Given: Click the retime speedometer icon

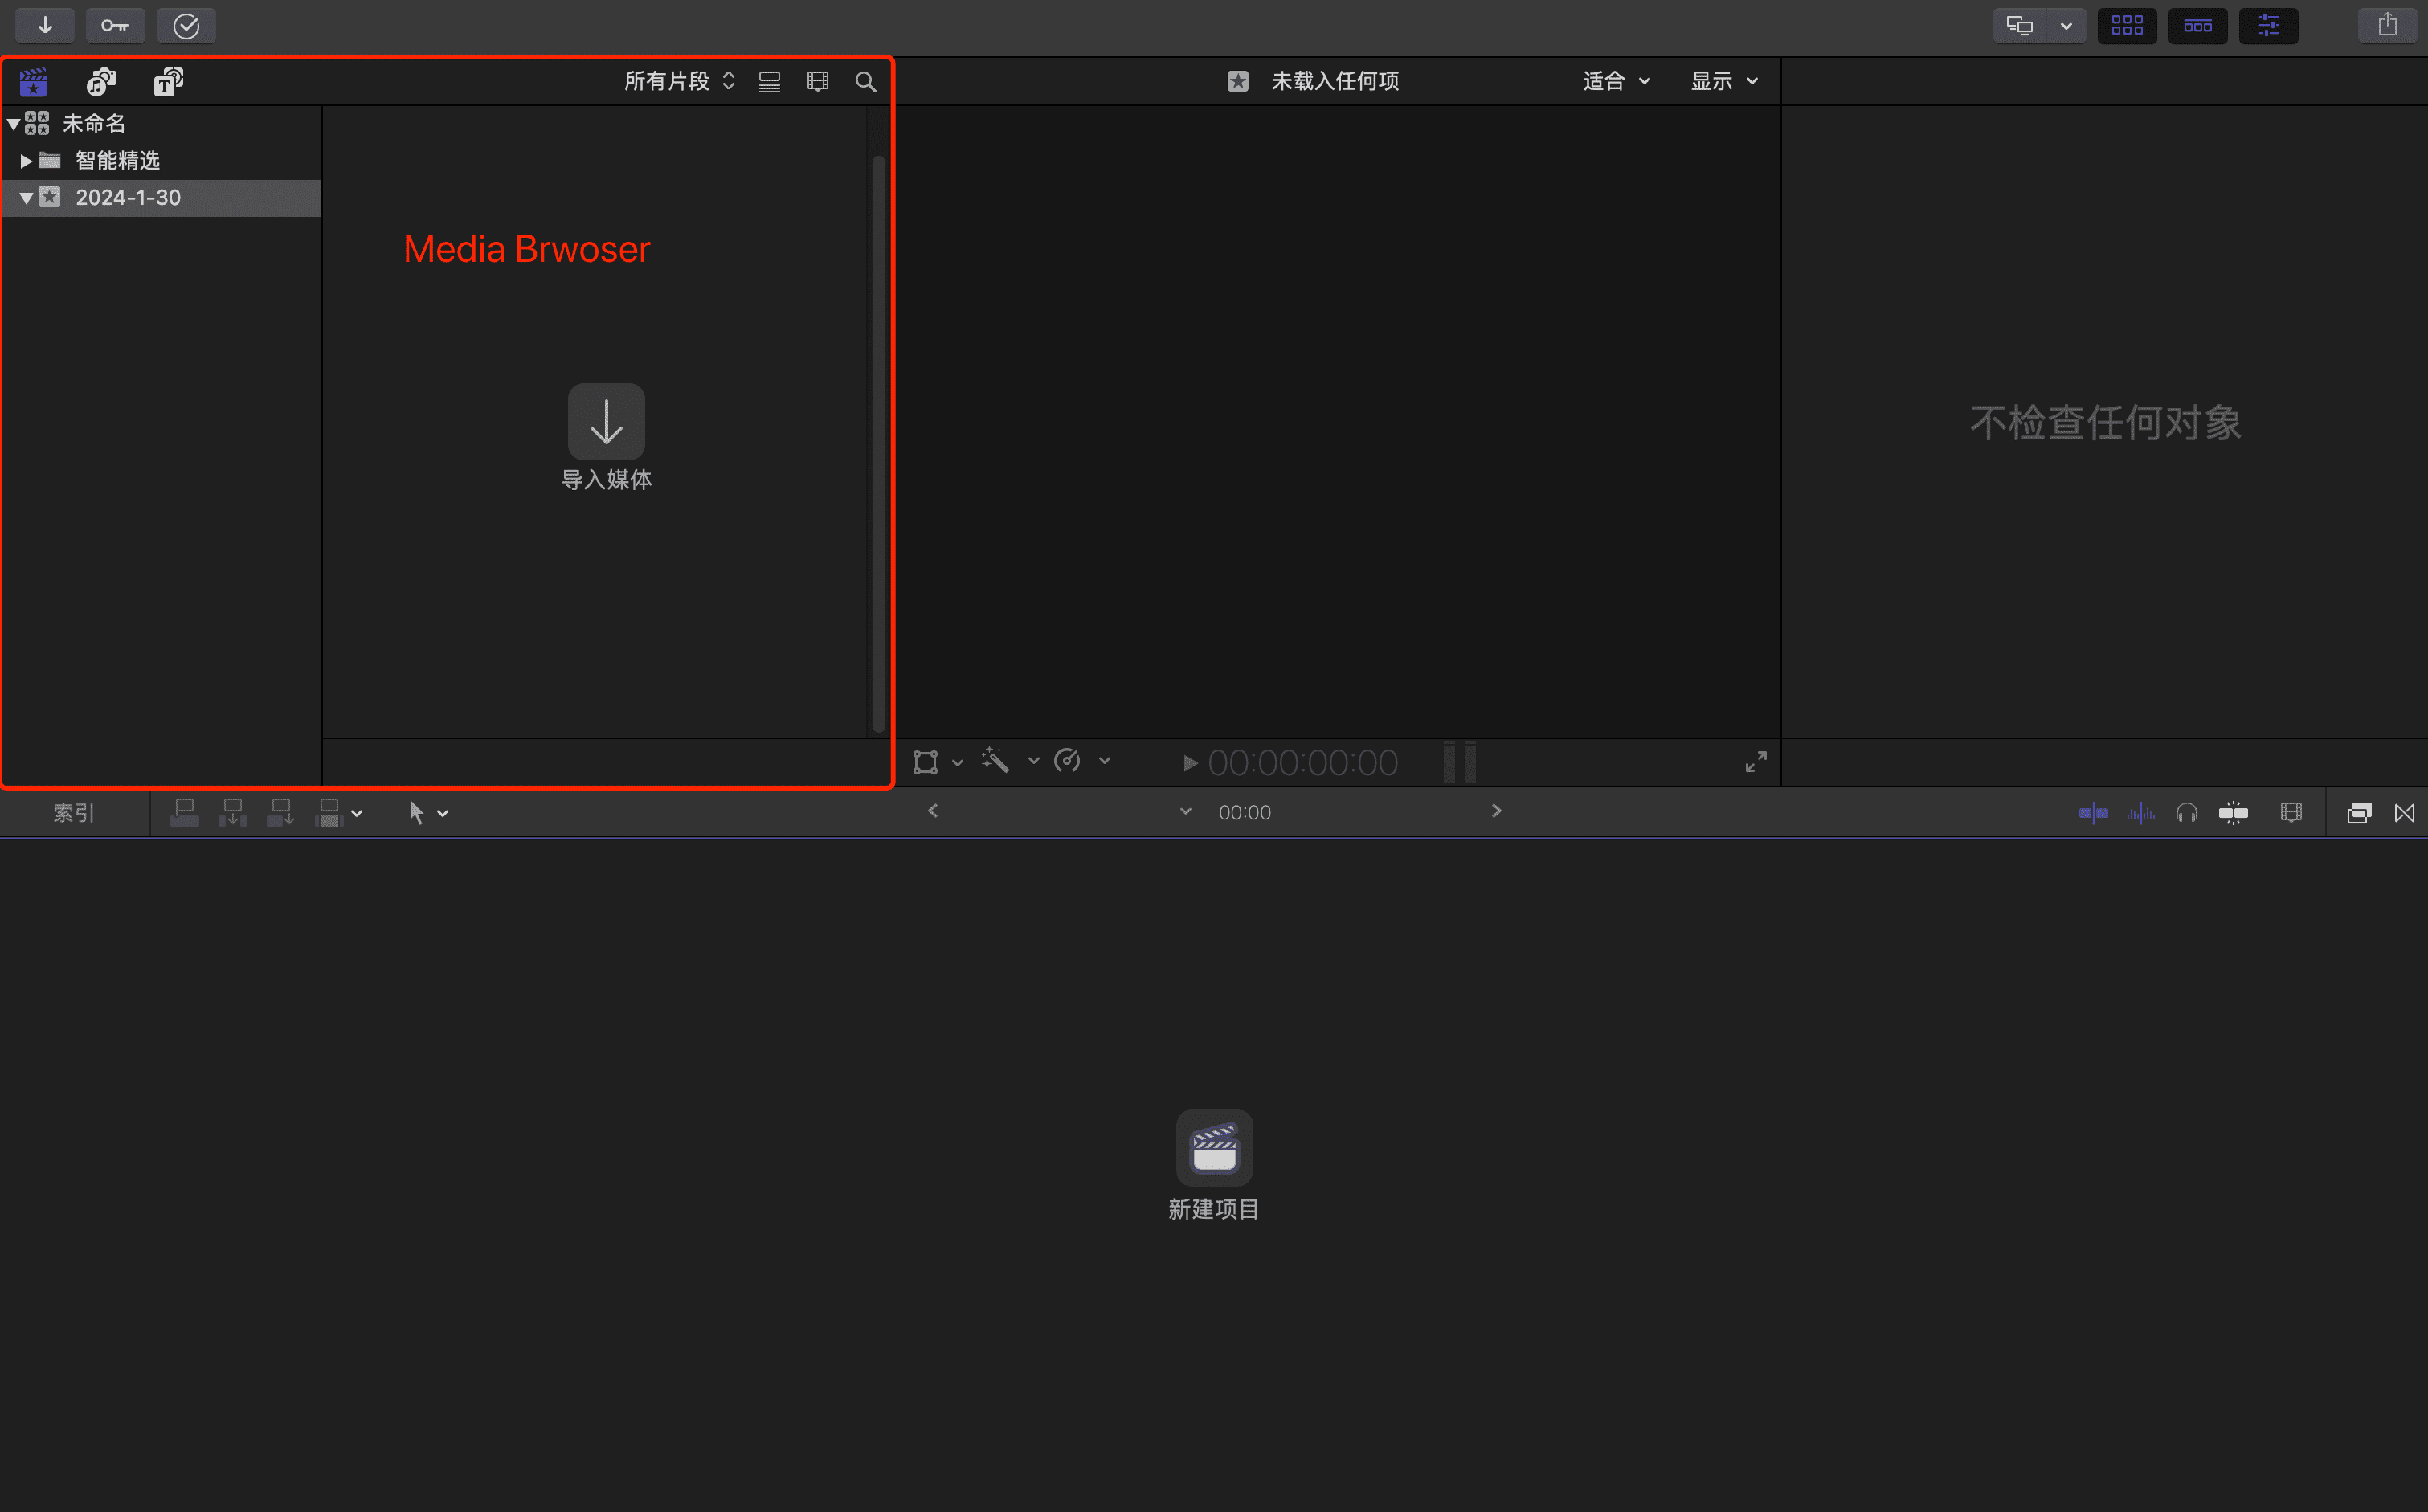Looking at the screenshot, I should pos(1067,761).
